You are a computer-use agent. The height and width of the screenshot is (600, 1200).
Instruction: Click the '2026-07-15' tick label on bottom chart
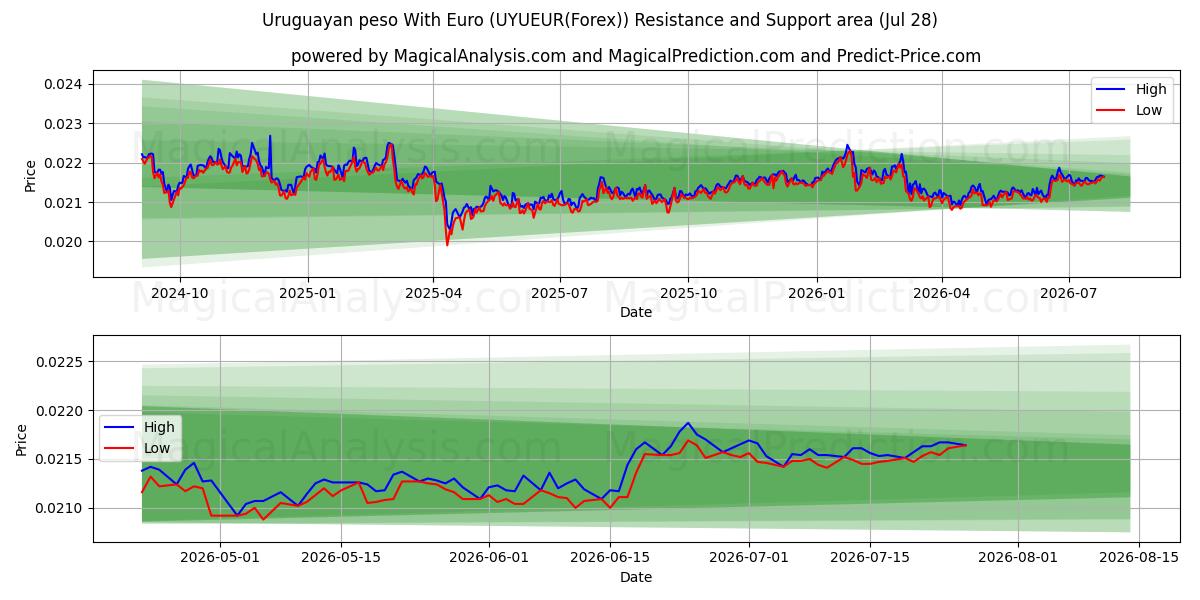pyautogui.click(x=870, y=558)
